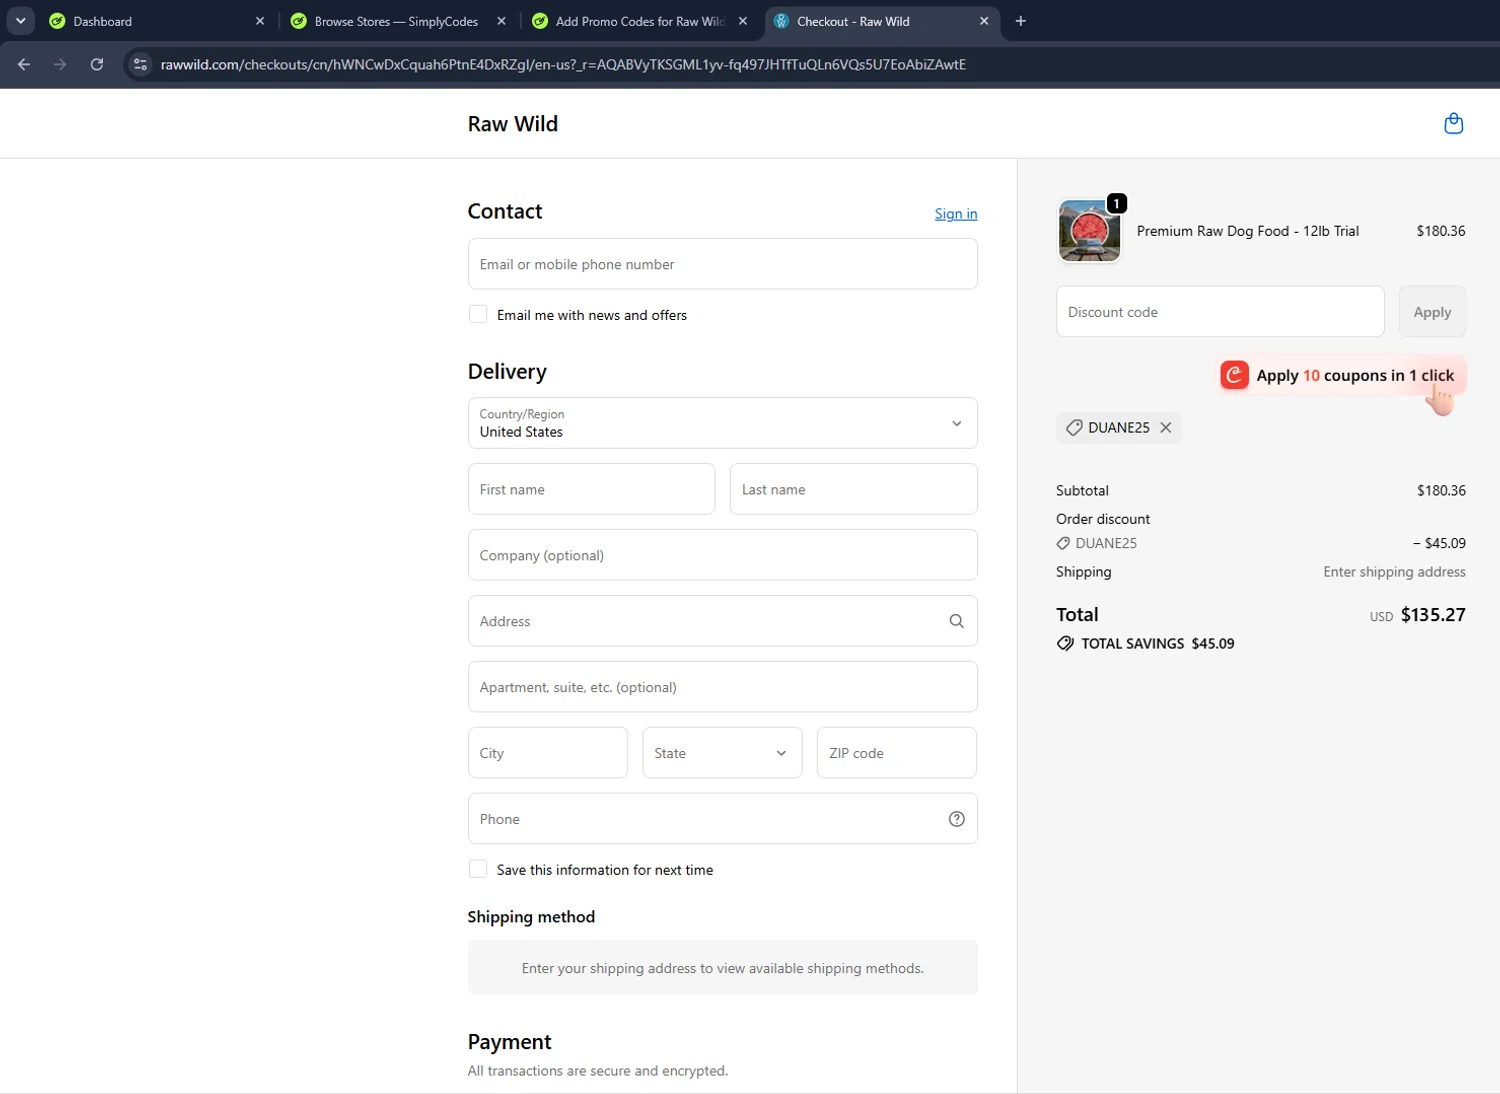
Task: Check Save this information for next time
Action: click(478, 869)
